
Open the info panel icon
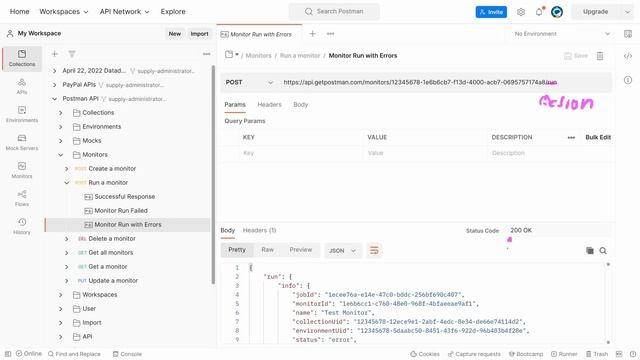coord(628,80)
